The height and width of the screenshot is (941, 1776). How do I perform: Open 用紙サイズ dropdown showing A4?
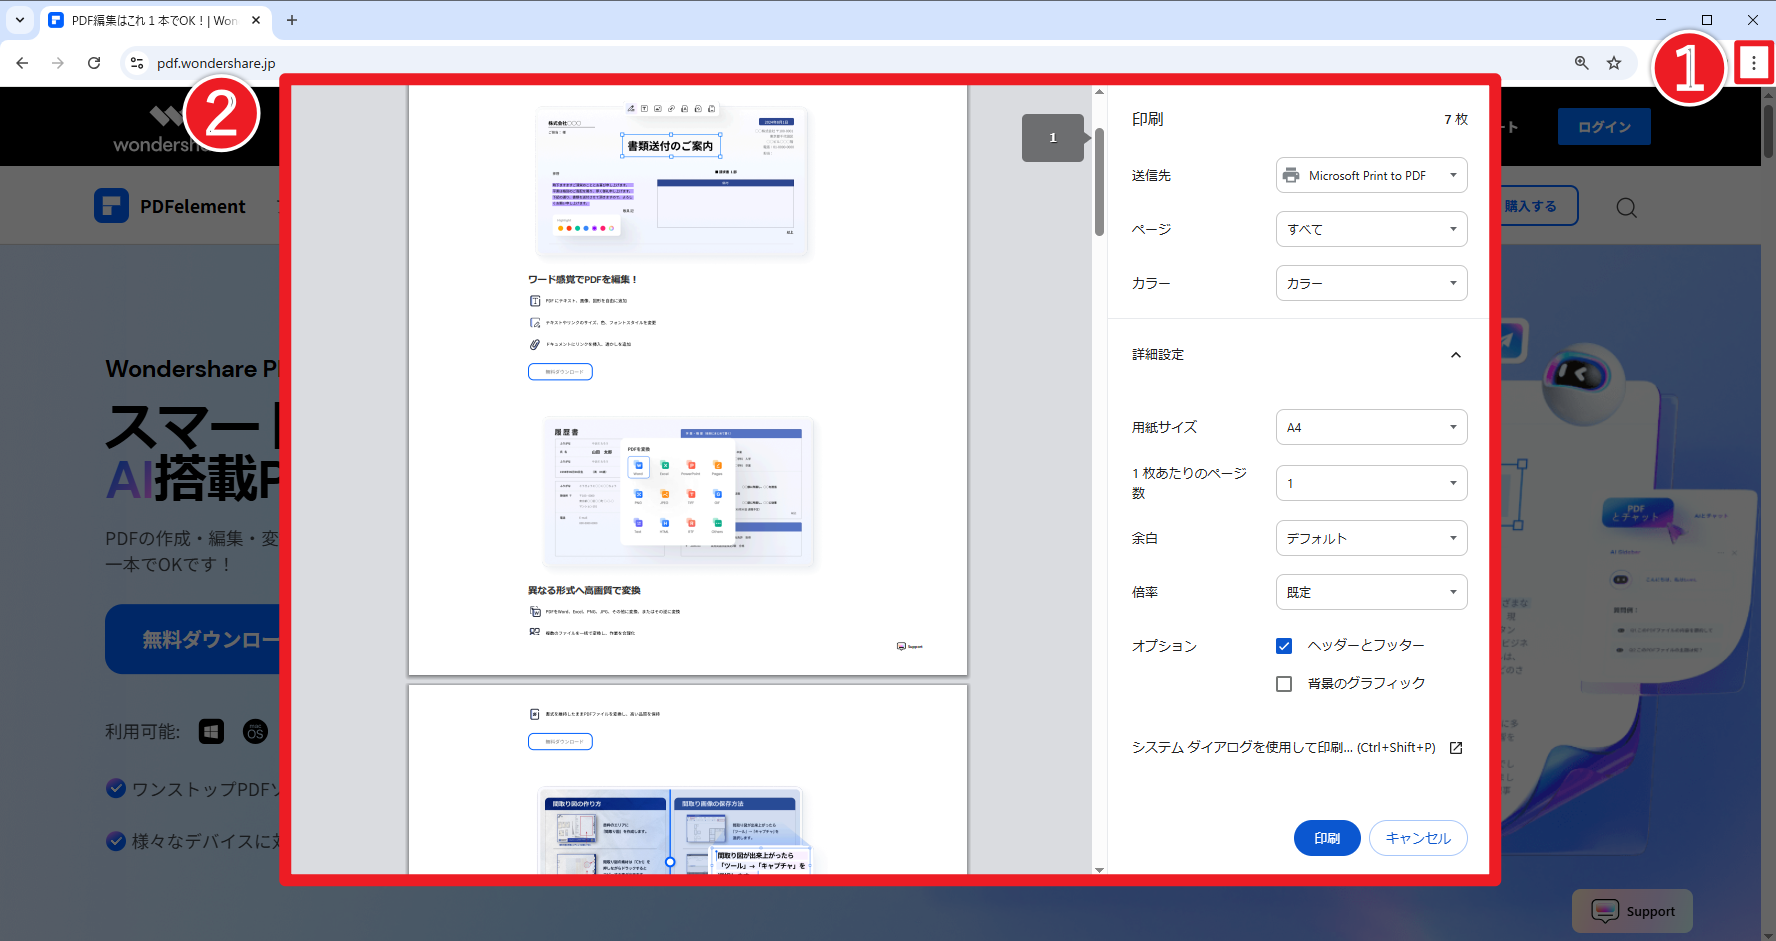[1371, 427]
